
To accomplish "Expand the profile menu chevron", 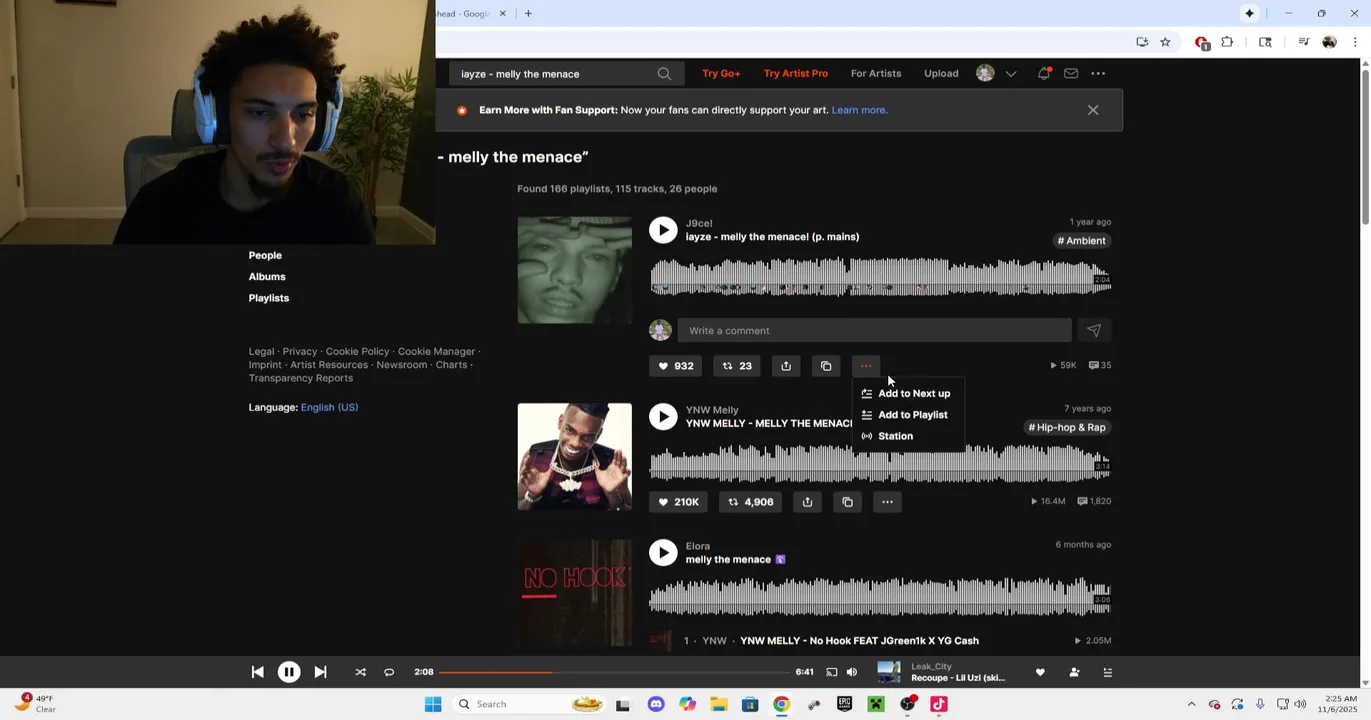I will [x=1011, y=74].
